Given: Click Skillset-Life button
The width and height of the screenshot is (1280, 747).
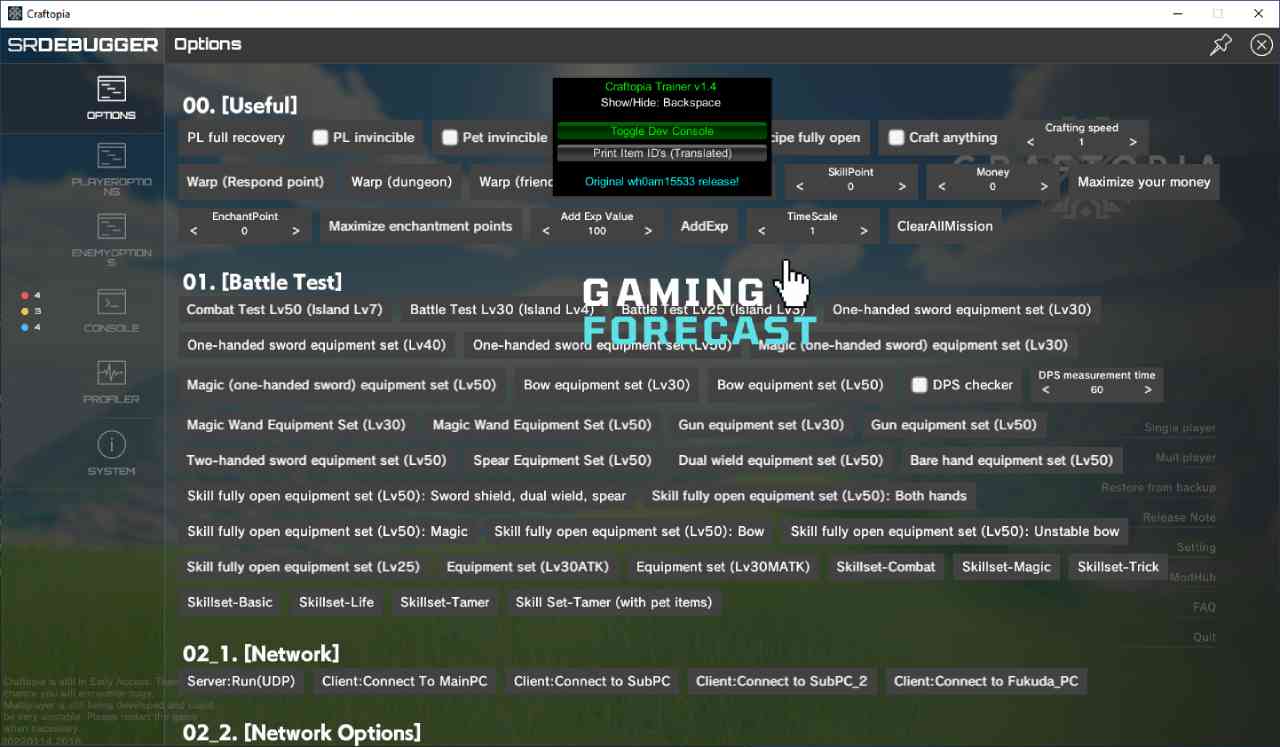Looking at the screenshot, I should click(x=336, y=603).
